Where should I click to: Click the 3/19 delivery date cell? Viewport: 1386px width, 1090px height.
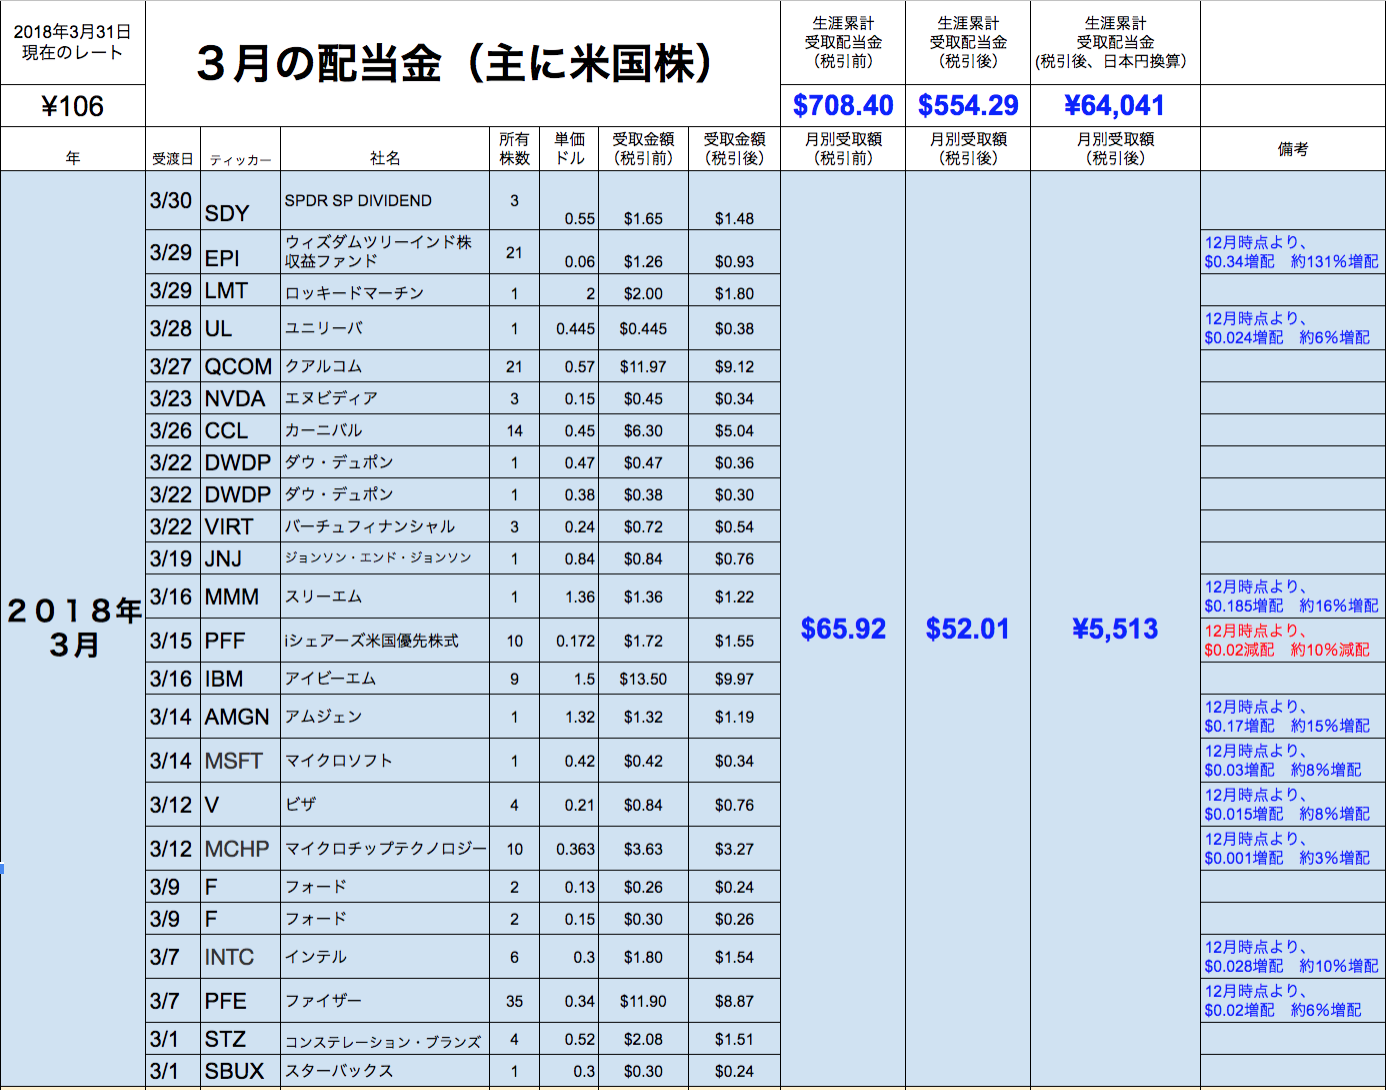tap(173, 559)
